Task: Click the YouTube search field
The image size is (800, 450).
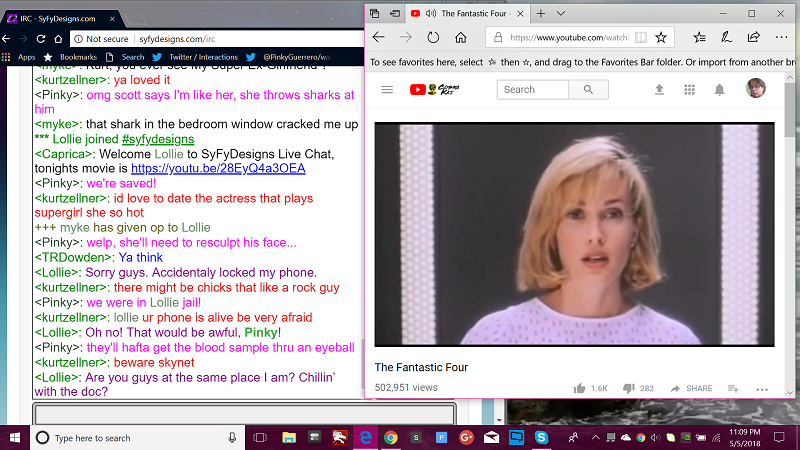Action: pyautogui.click(x=533, y=90)
